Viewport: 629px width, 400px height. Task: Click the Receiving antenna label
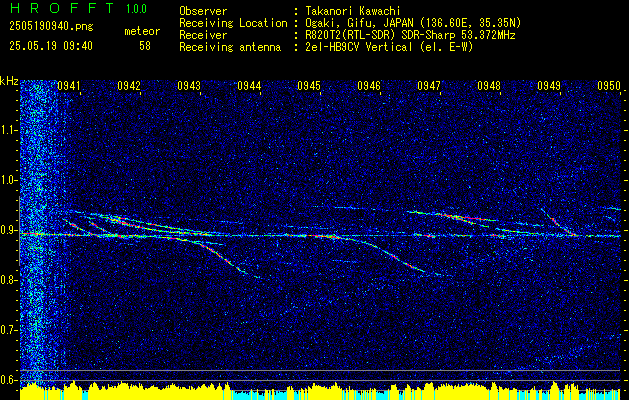pos(230,47)
